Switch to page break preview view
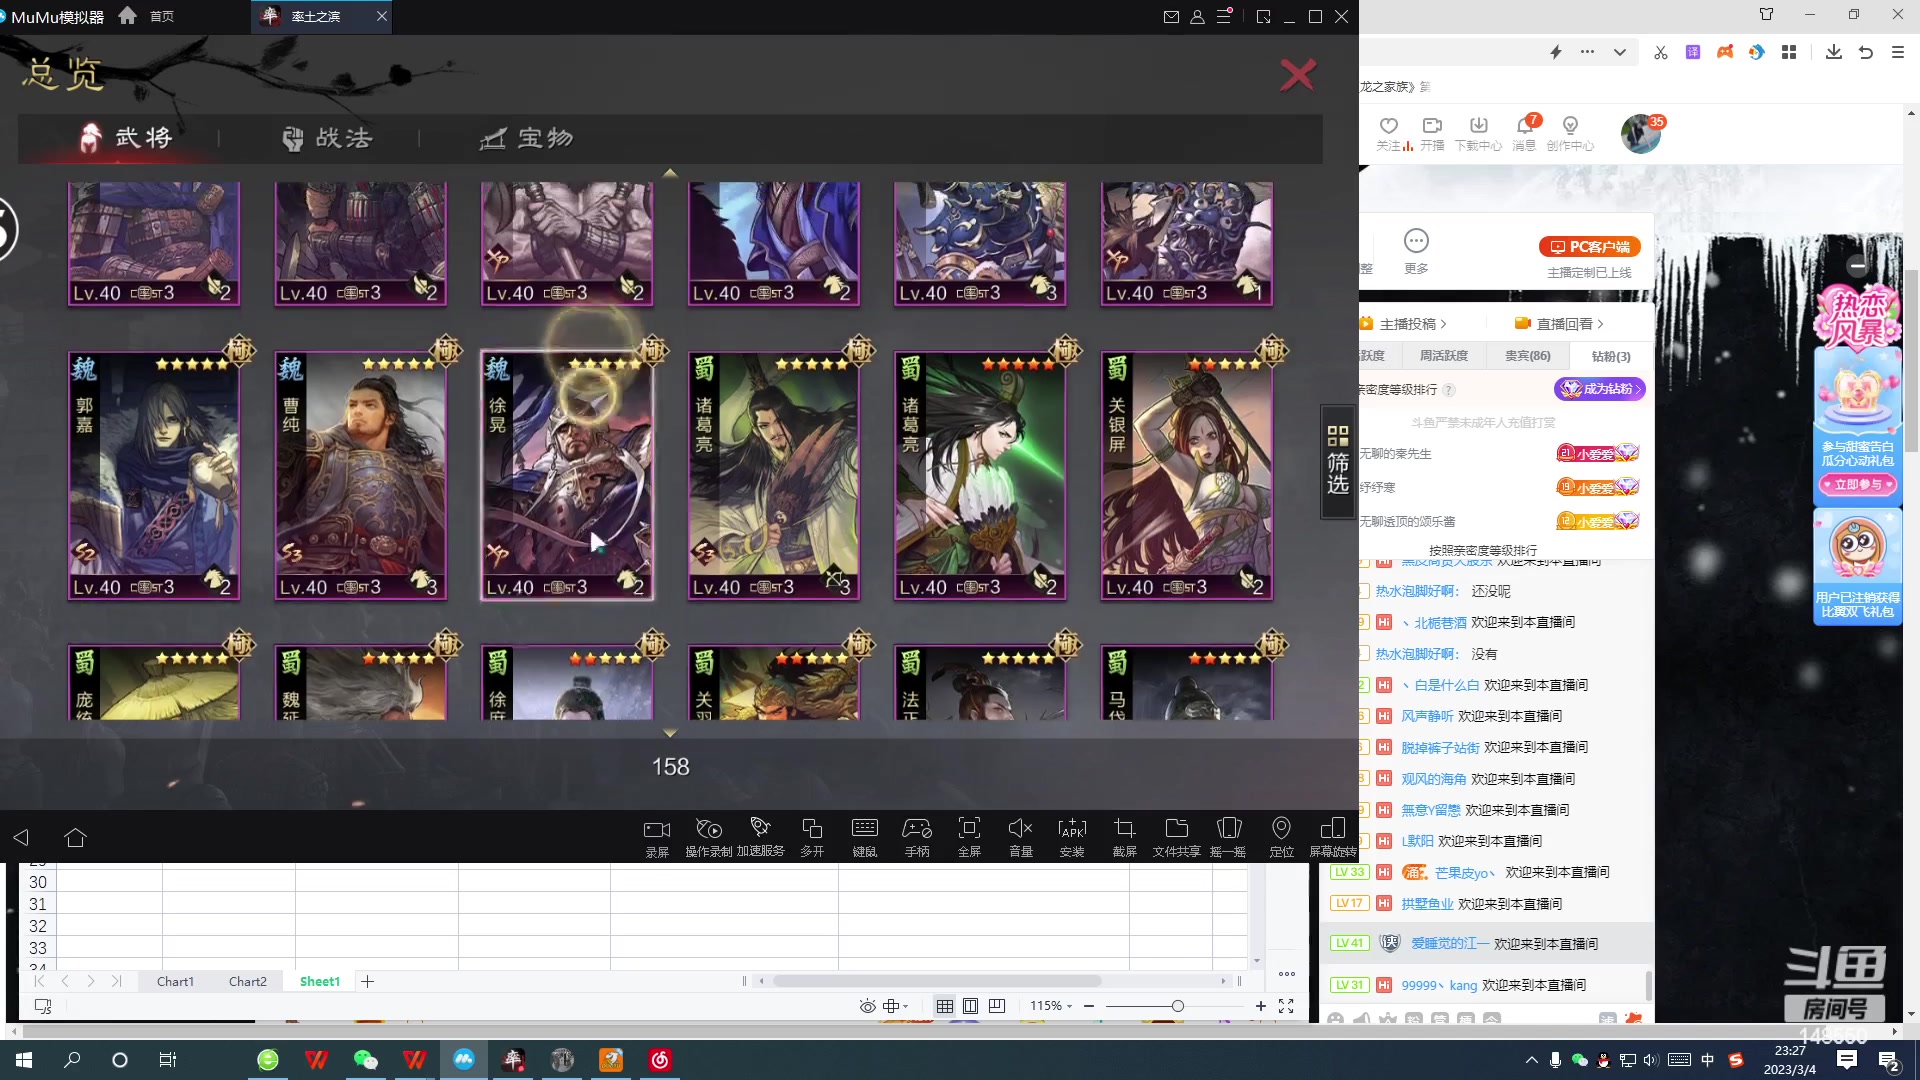This screenshot has width=1920, height=1080. (997, 1006)
